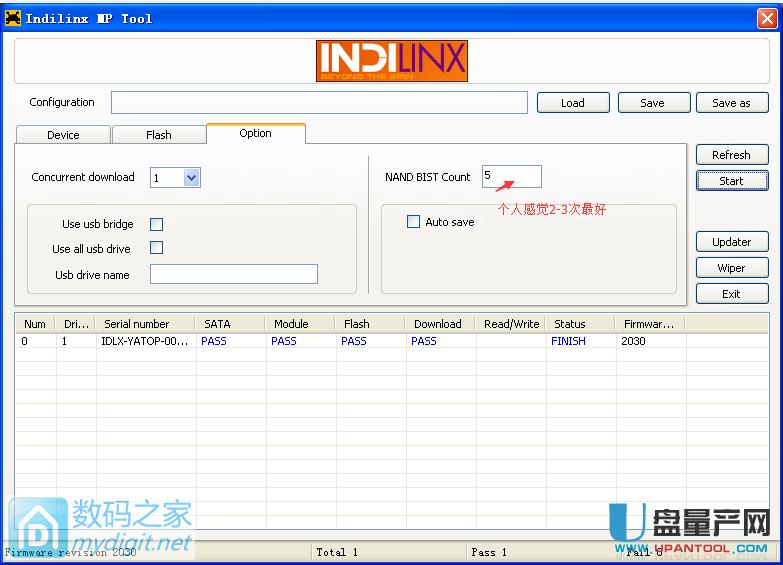Click the Indilinx app icon in title bar

13,18
